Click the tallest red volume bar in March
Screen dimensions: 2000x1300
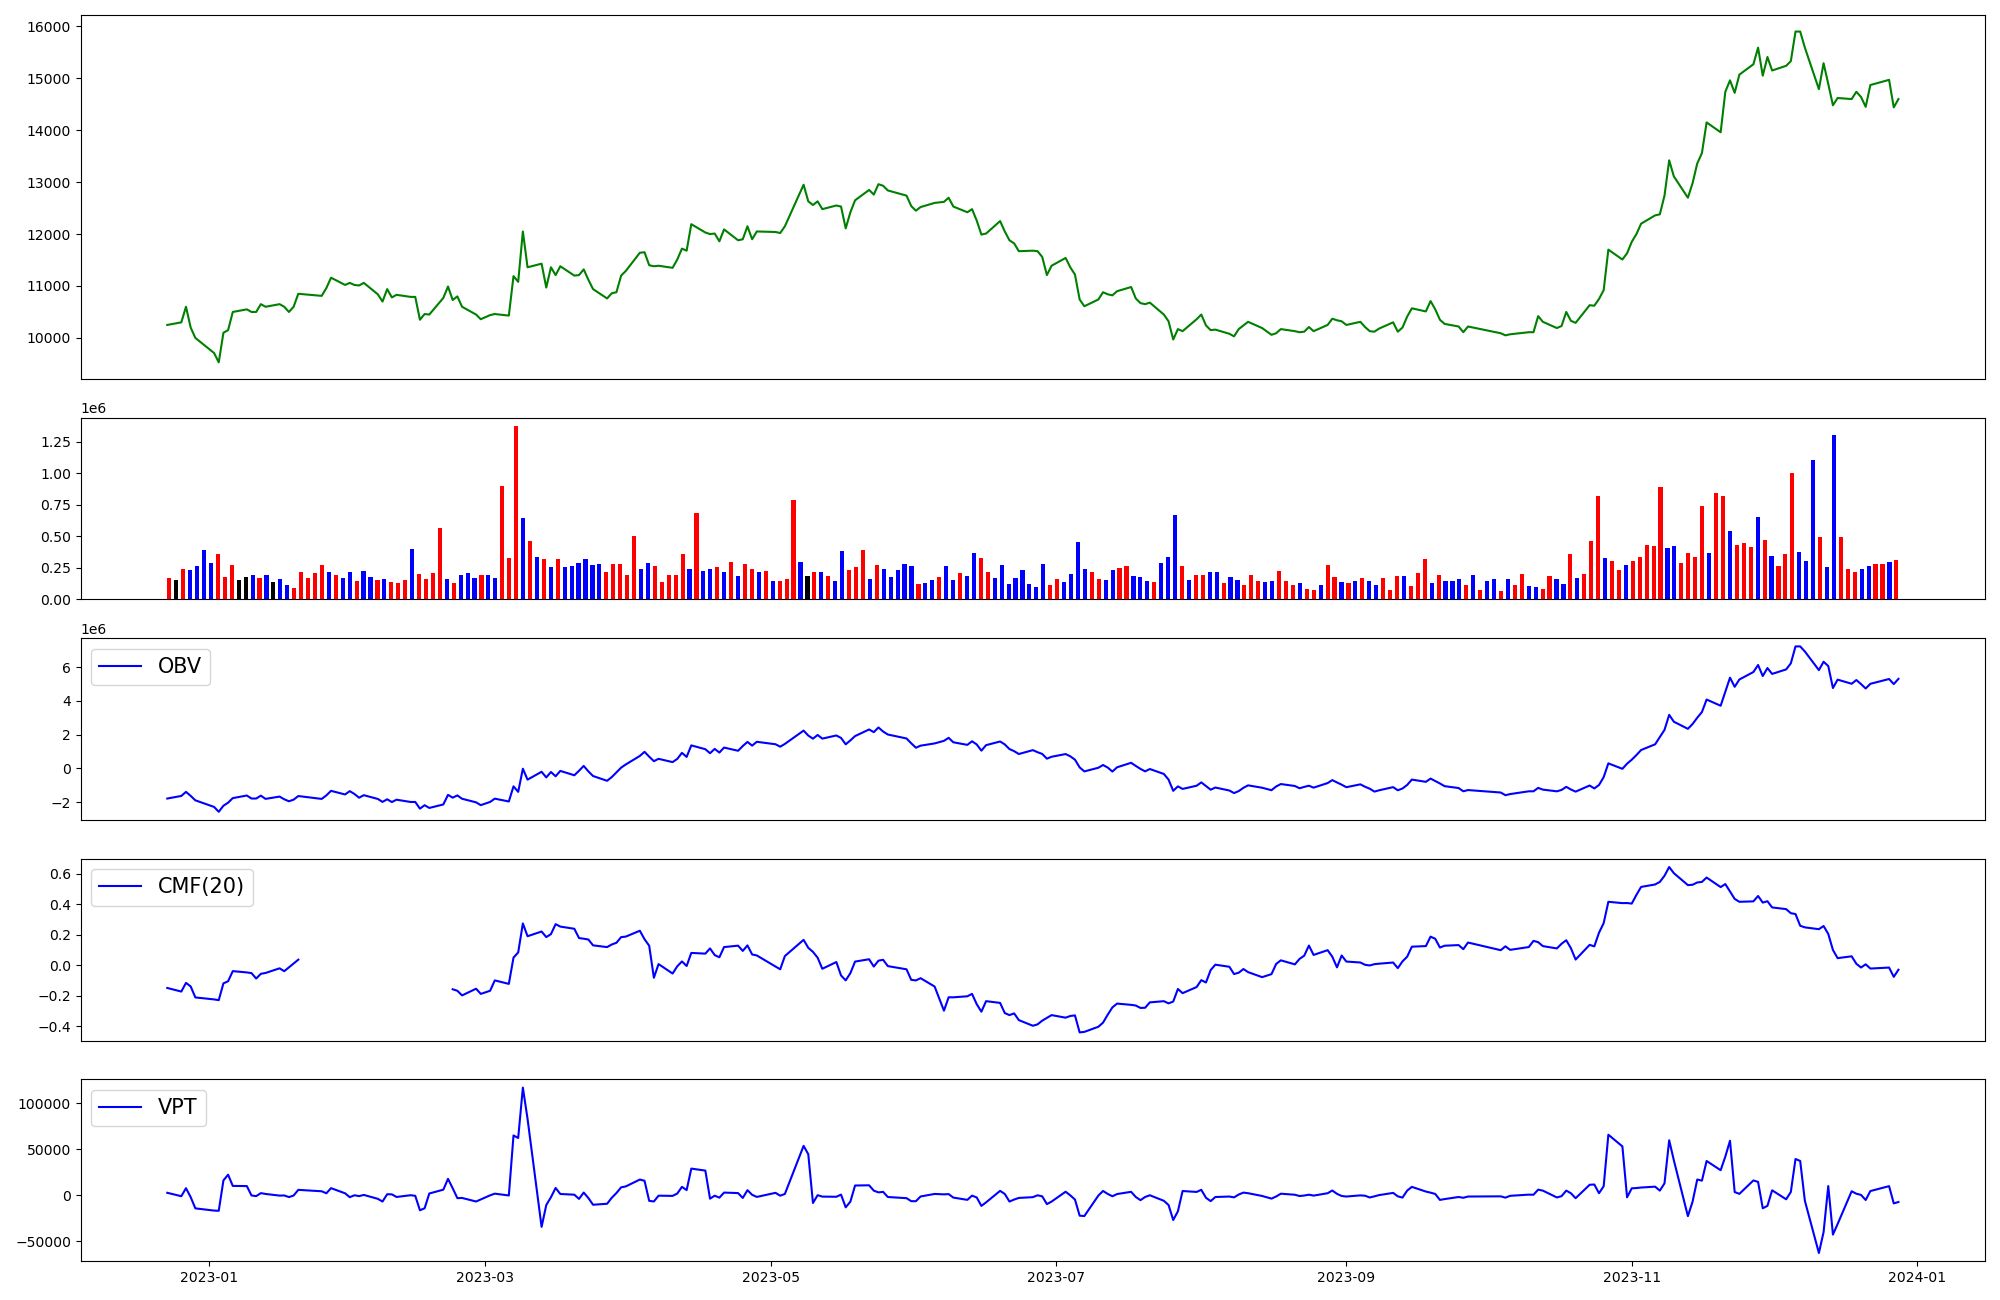516,512
